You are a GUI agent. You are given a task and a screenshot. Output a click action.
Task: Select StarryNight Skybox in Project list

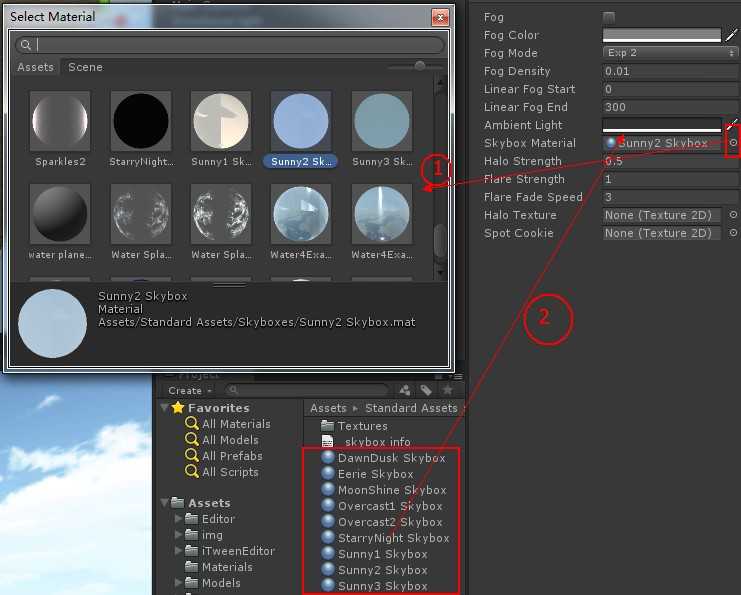point(385,538)
